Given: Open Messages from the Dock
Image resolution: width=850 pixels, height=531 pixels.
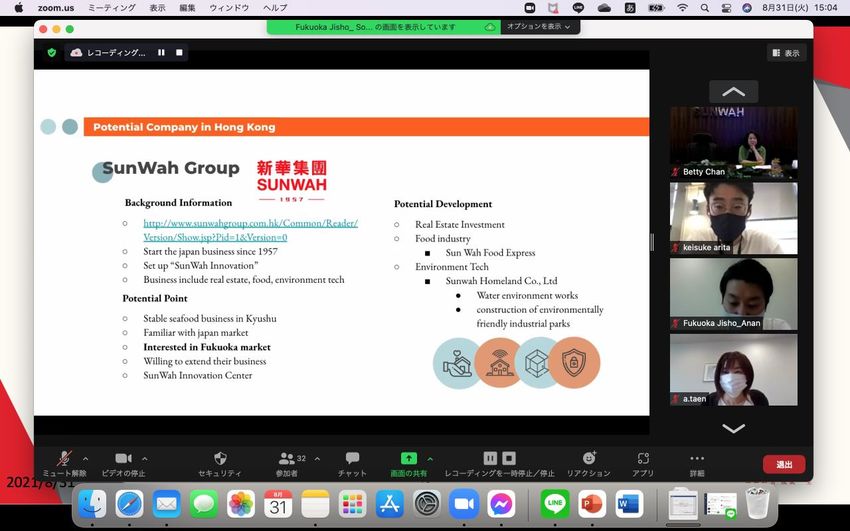Looking at the screenshot, I should 204,504.
